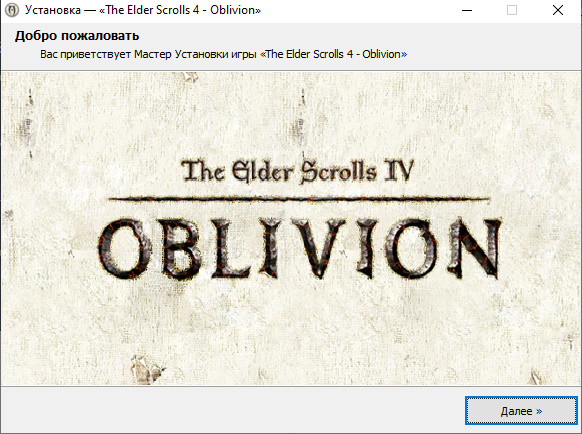The image size is (582, 434).
Task: Click the empty grey bar beside Далее
Action: tap(233, 410)
